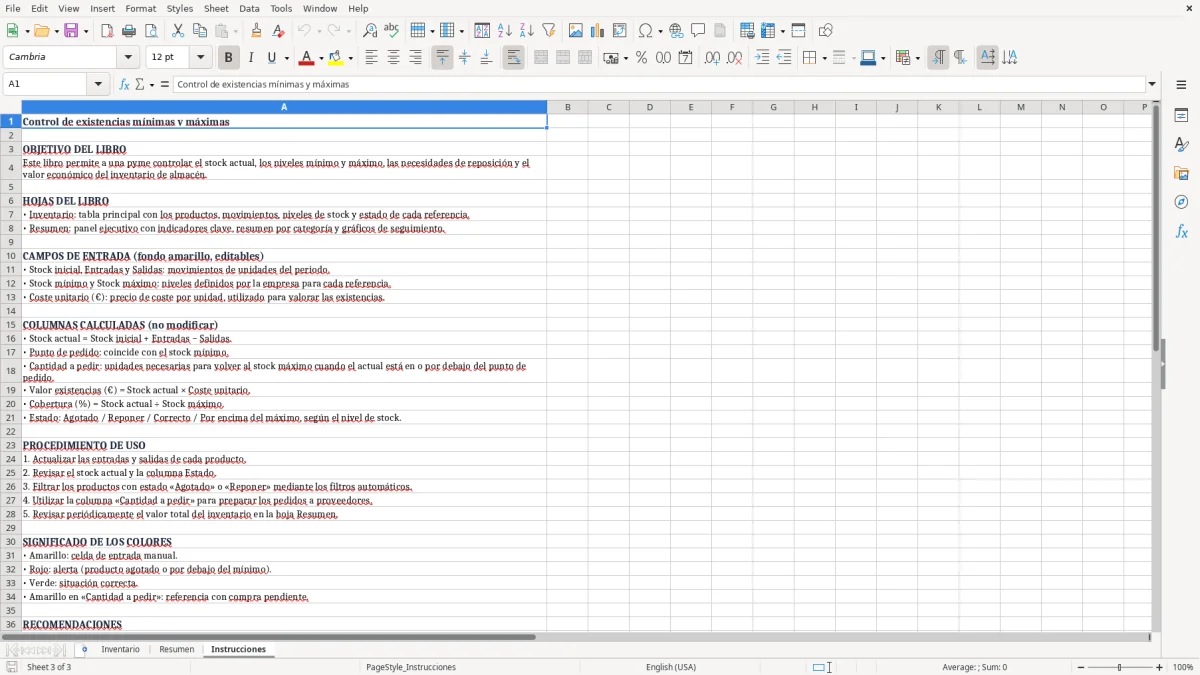Click the Find & Replace icon

coord(370,31)
